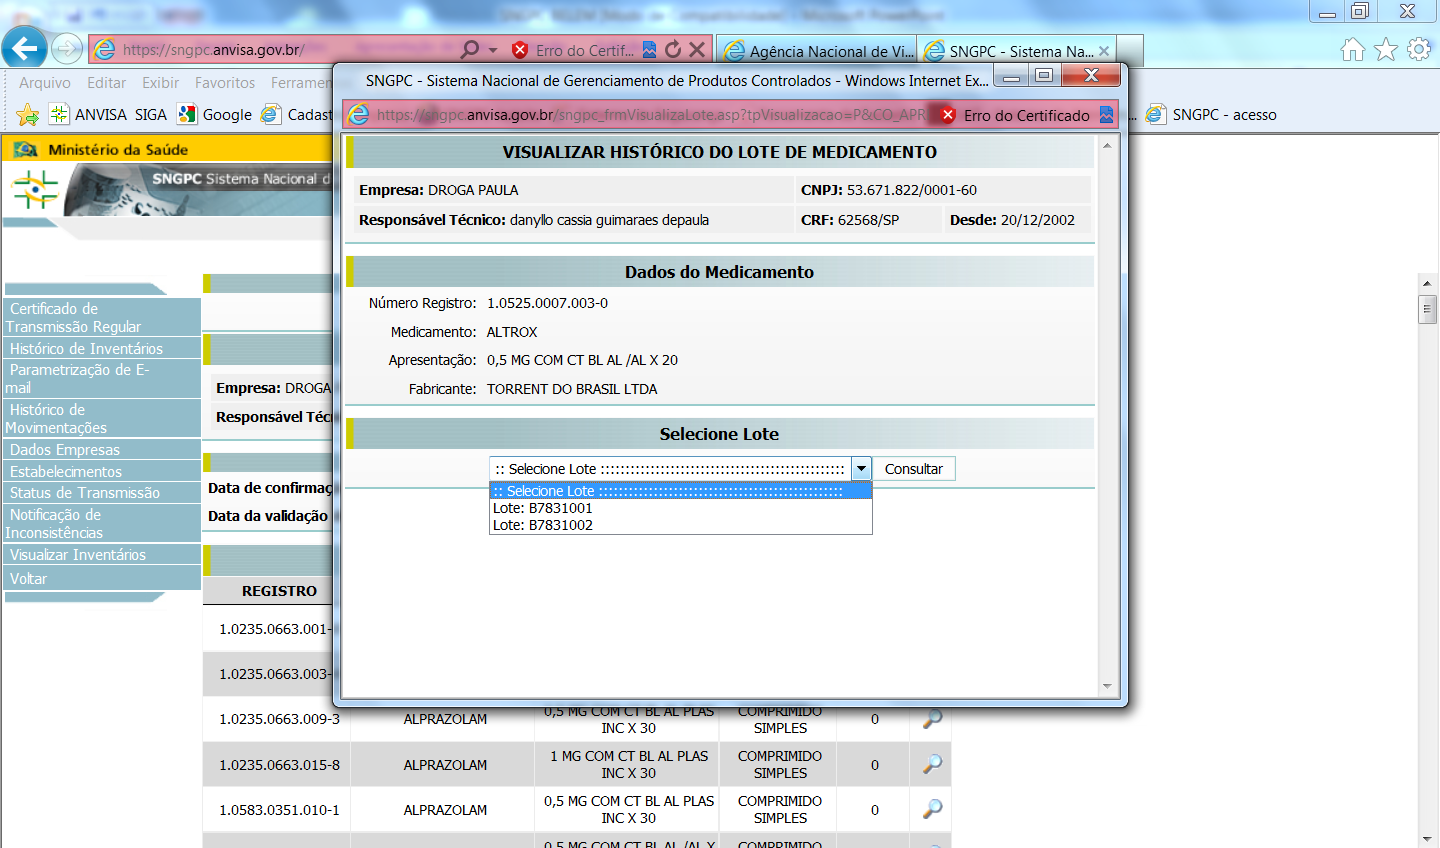Viewport: 1440px width, 848px height.
Task: Open the Tools gear icon
Action: tap(1419, 49)
